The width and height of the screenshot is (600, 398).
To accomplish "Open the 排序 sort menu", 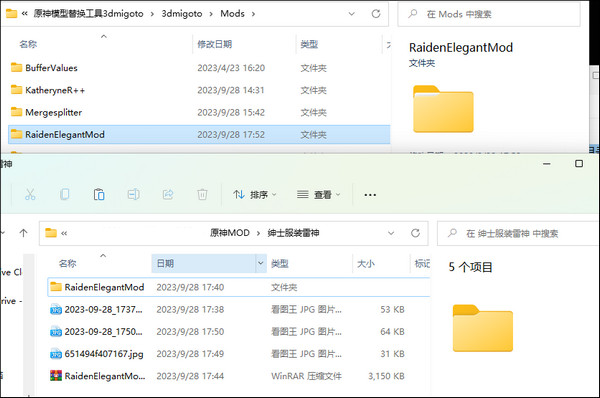I will pos(255,195).
